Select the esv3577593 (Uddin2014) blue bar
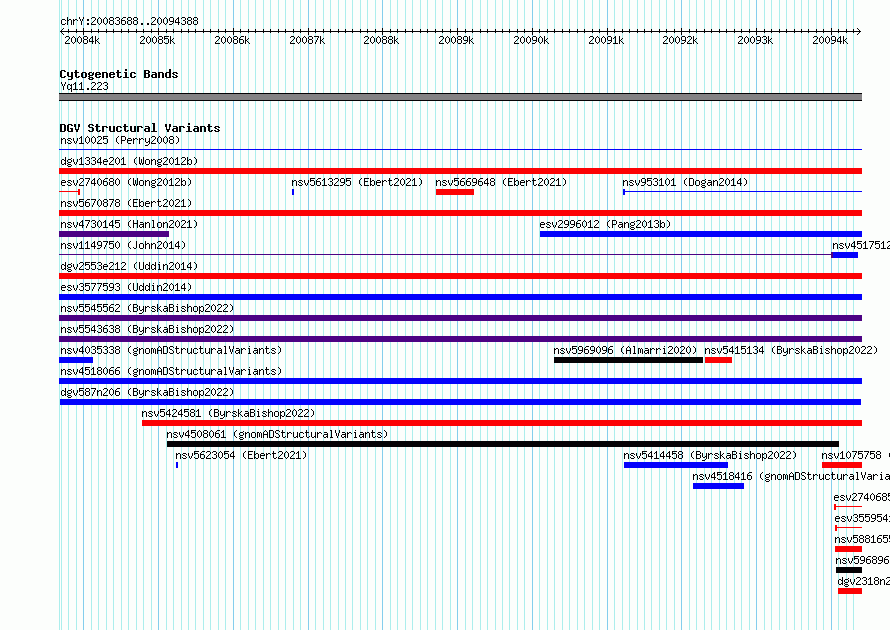890x630 pixels. tap(460, 297)
